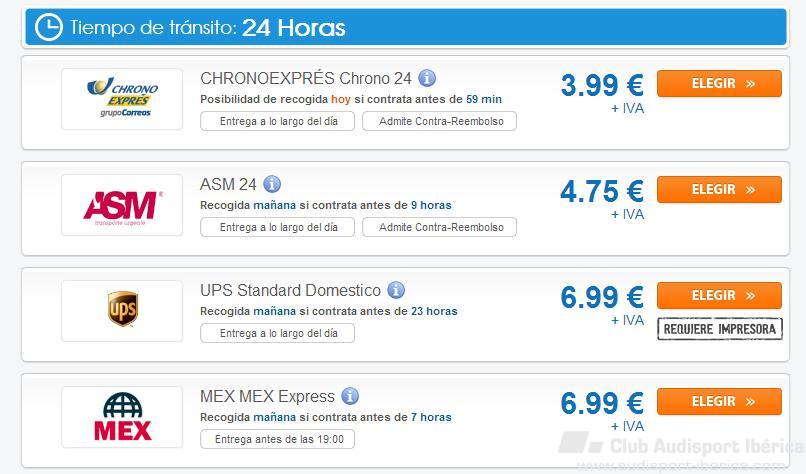Click the Chrono Exprés carrier logo
The image size is (806, 474).
click(x=122, y=99)
